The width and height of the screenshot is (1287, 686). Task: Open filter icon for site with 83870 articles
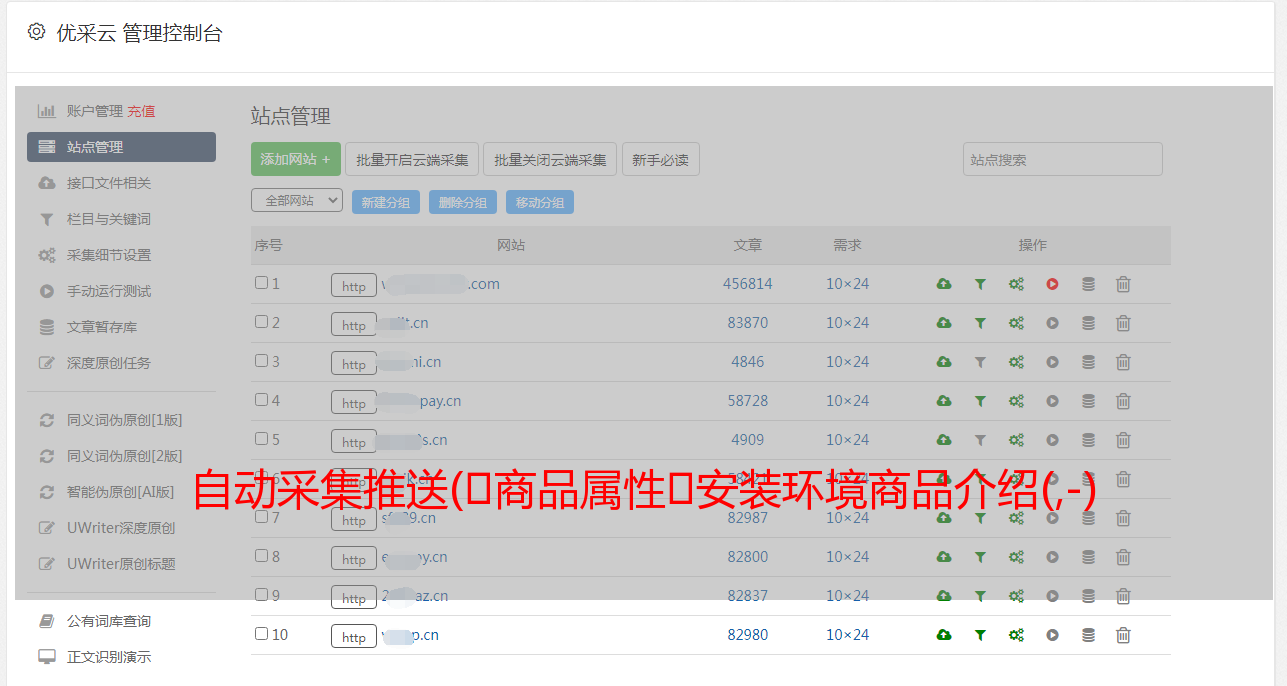980,323
